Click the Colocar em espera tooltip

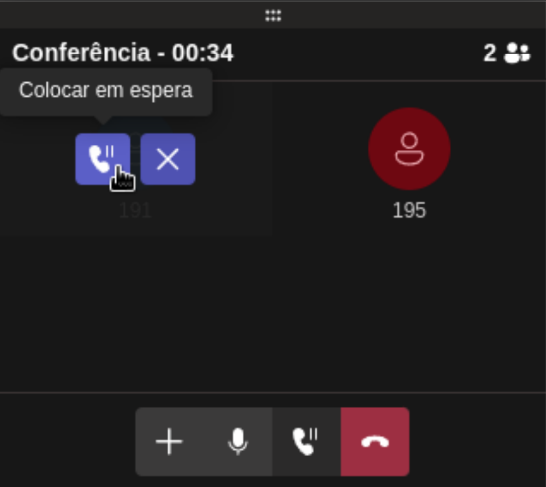106,92
